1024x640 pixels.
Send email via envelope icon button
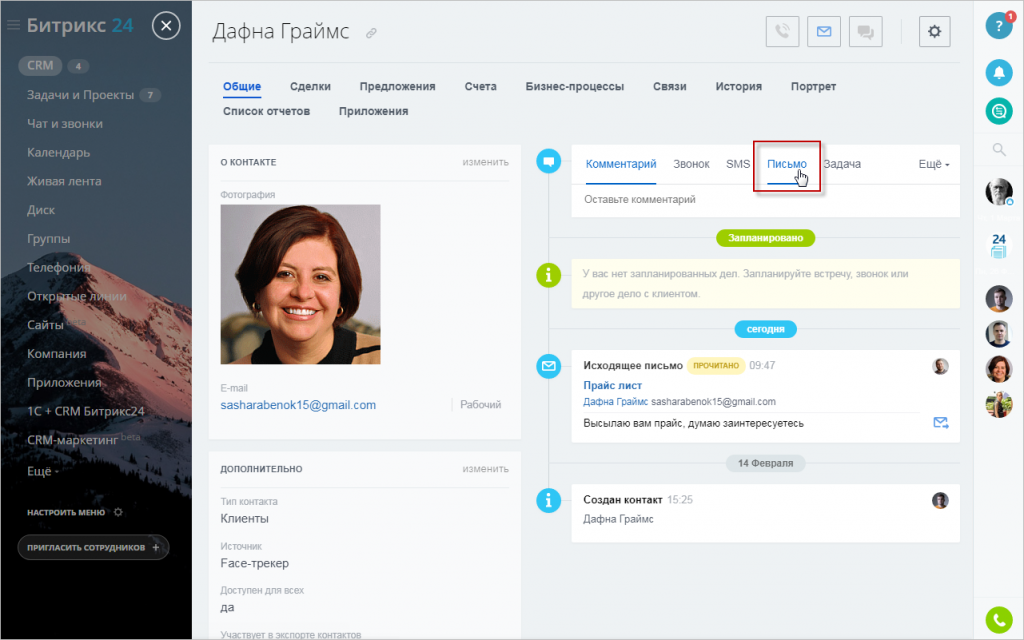(824, 31)
